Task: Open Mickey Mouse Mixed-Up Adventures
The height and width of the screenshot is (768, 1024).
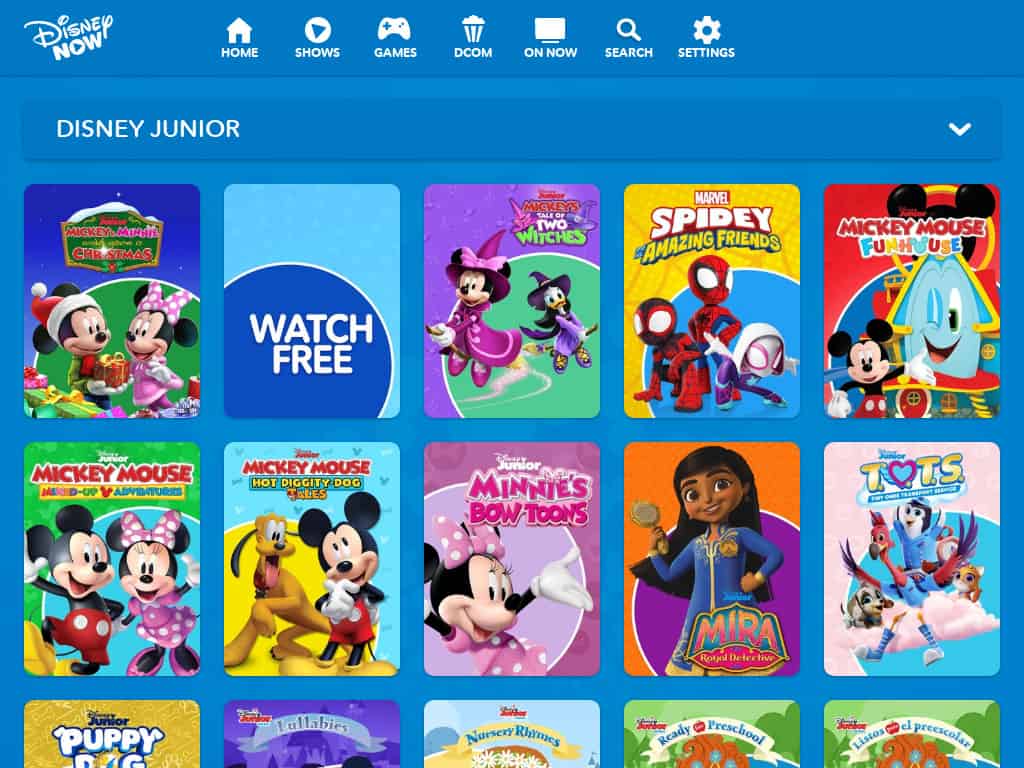Action: coord(112,559)
